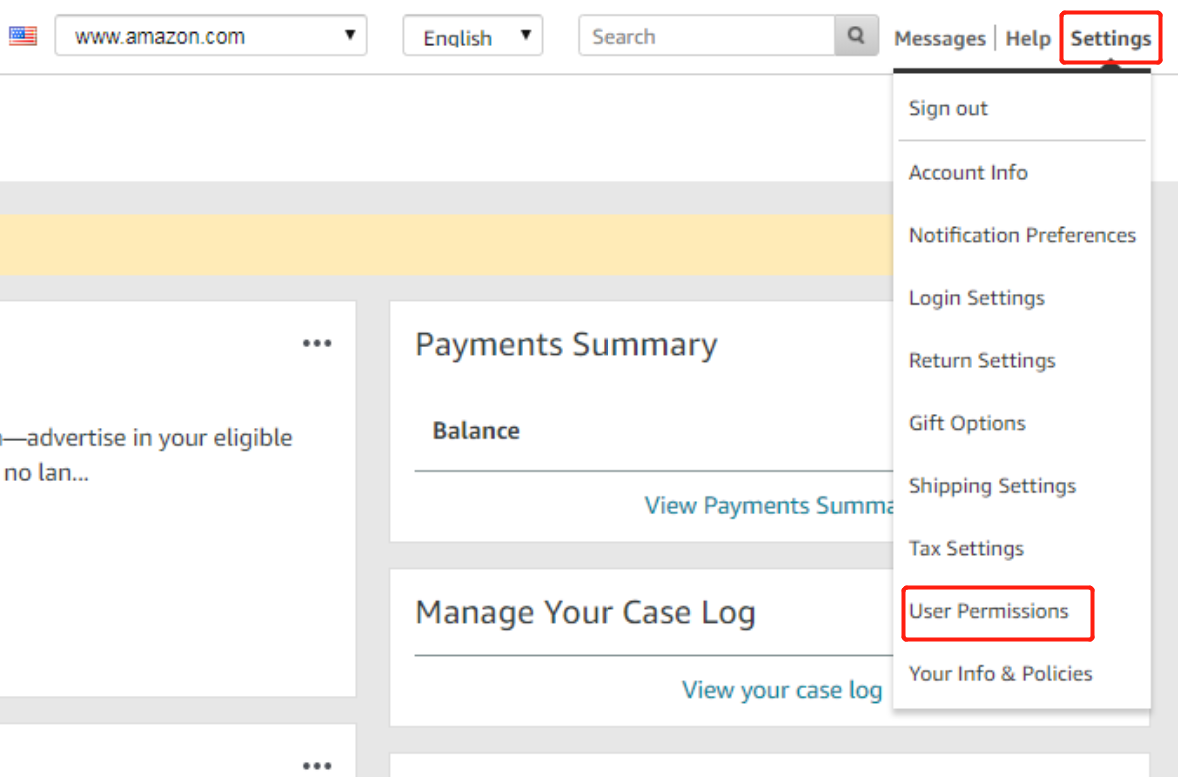Choose Tax Settings
This screenshot has height=777, width=1178.
coord(966,549)
